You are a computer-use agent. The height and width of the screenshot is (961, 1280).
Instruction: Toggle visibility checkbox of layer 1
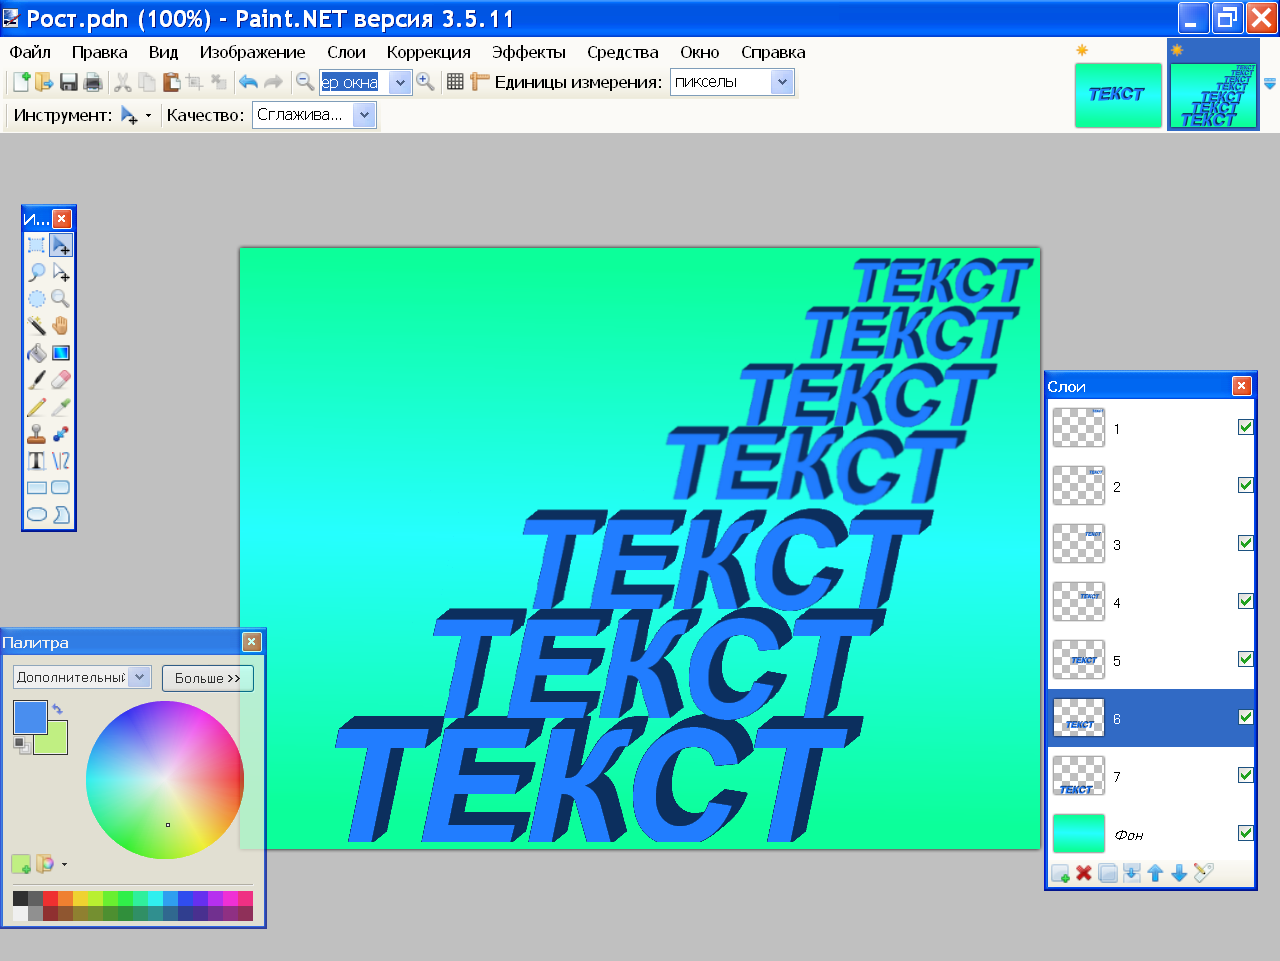click(x=1246, y=427)
